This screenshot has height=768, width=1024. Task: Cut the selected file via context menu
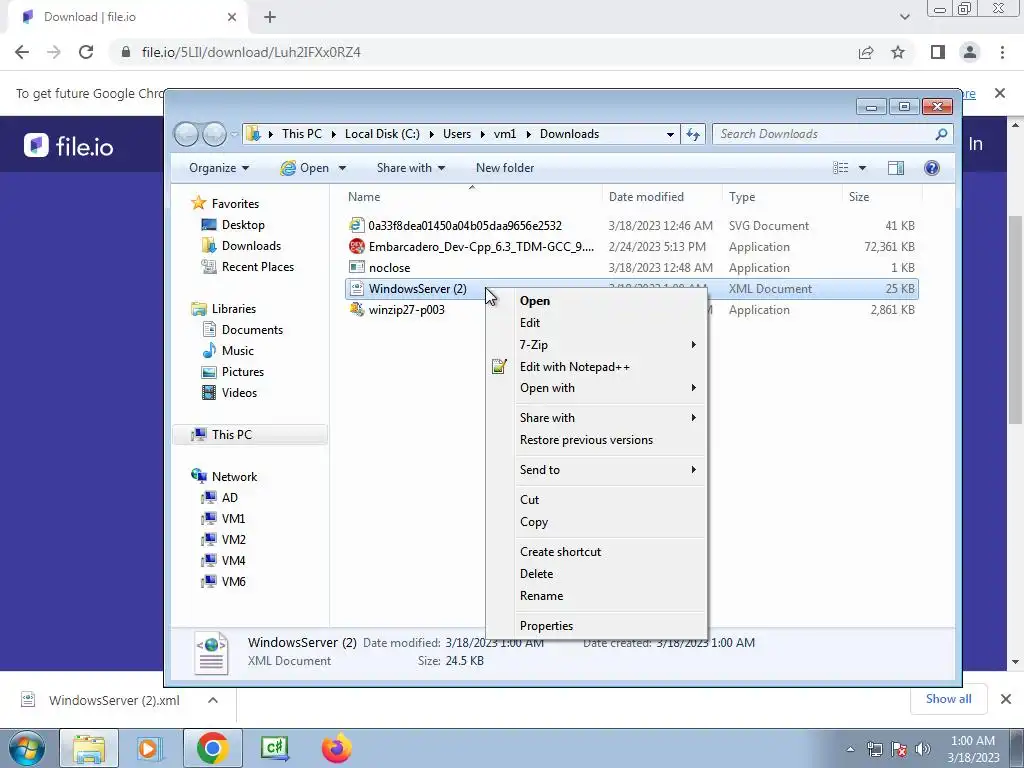(x=529, y=500)
